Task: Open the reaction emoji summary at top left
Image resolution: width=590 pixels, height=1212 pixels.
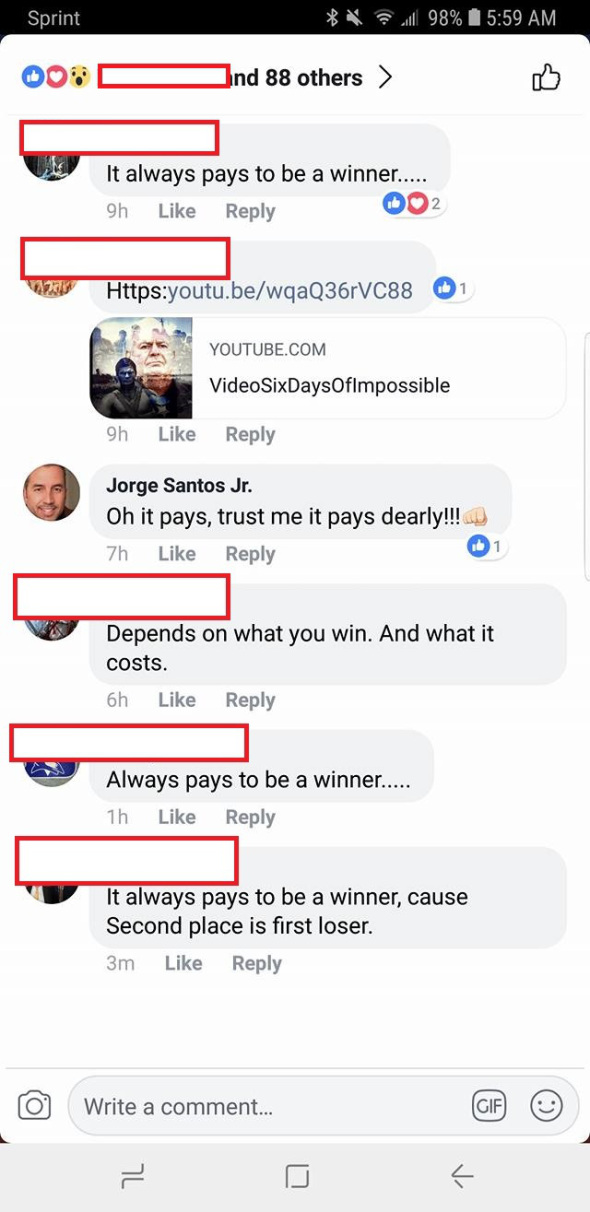Action: pos(56,77)
